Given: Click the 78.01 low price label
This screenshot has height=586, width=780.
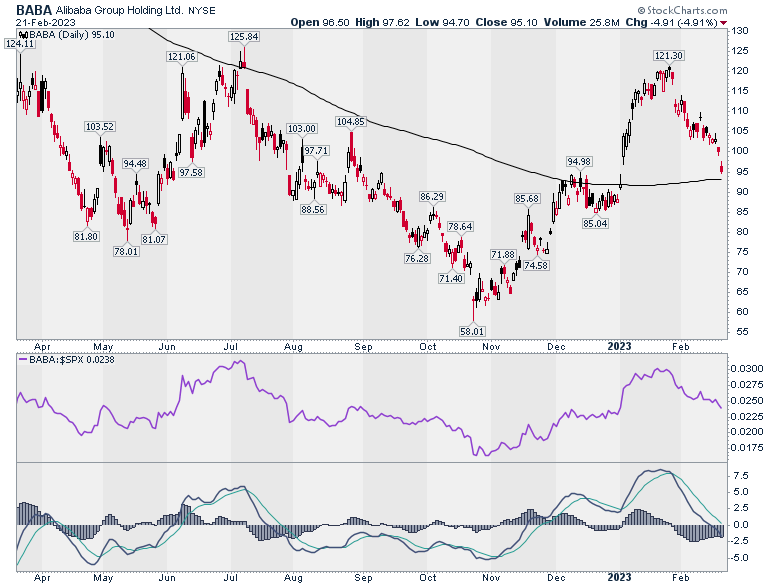Looking at the screenshot, I should [126, 252].
